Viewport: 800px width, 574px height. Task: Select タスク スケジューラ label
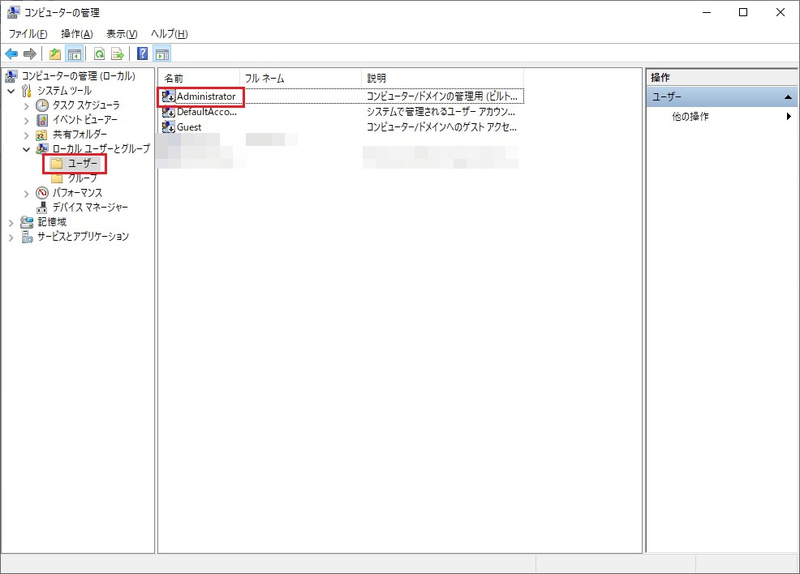[x=86, y=106]
